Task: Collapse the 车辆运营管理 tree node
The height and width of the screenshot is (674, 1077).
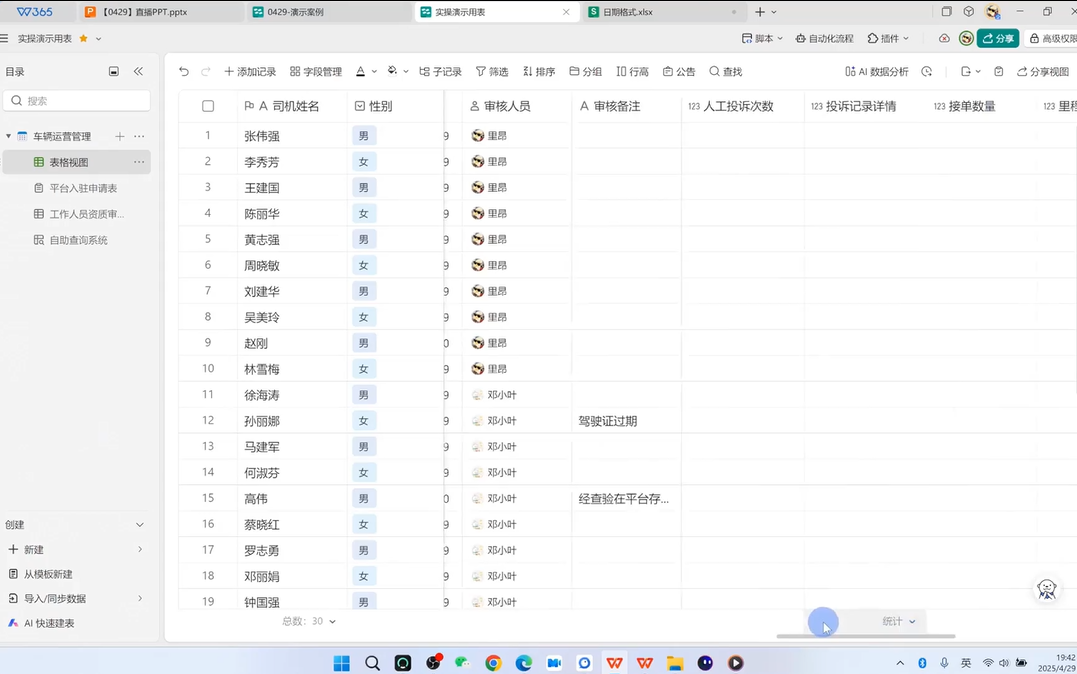Action: (x=9, y=136)
